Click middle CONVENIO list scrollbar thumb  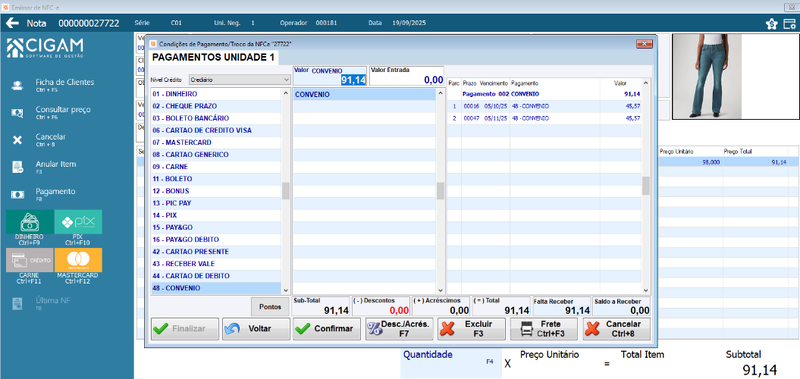pyautogui.click(x=440, y=191)
